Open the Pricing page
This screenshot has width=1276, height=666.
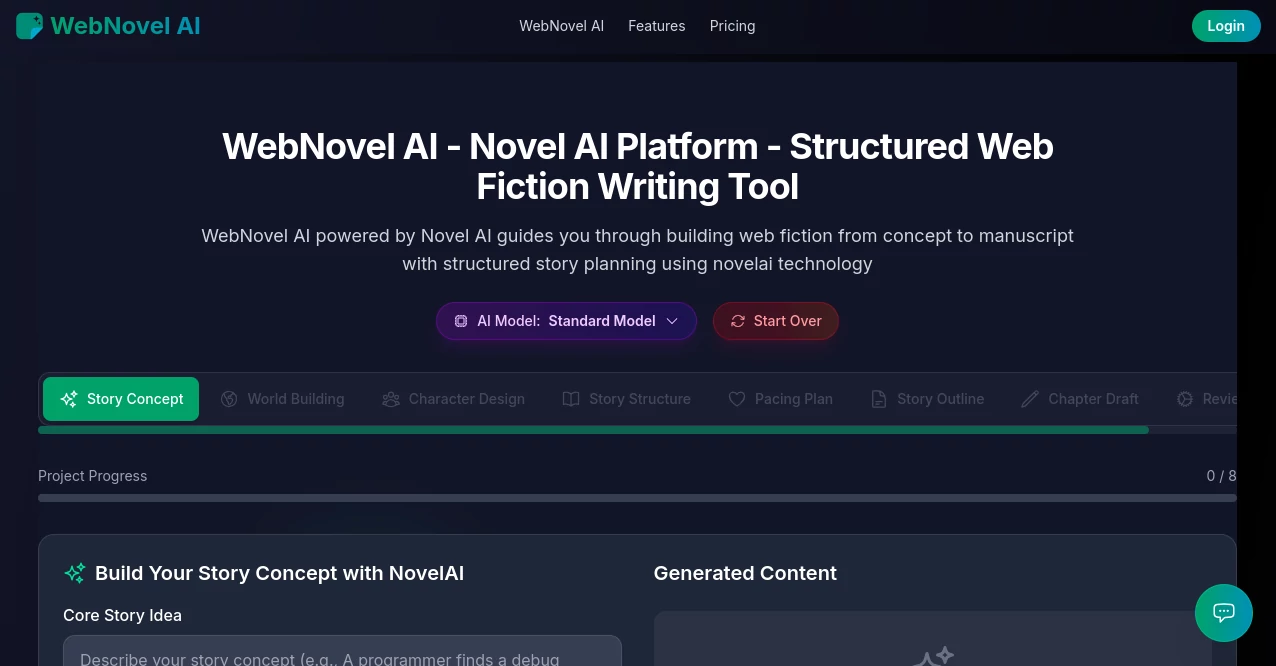[x=732, y=25]
